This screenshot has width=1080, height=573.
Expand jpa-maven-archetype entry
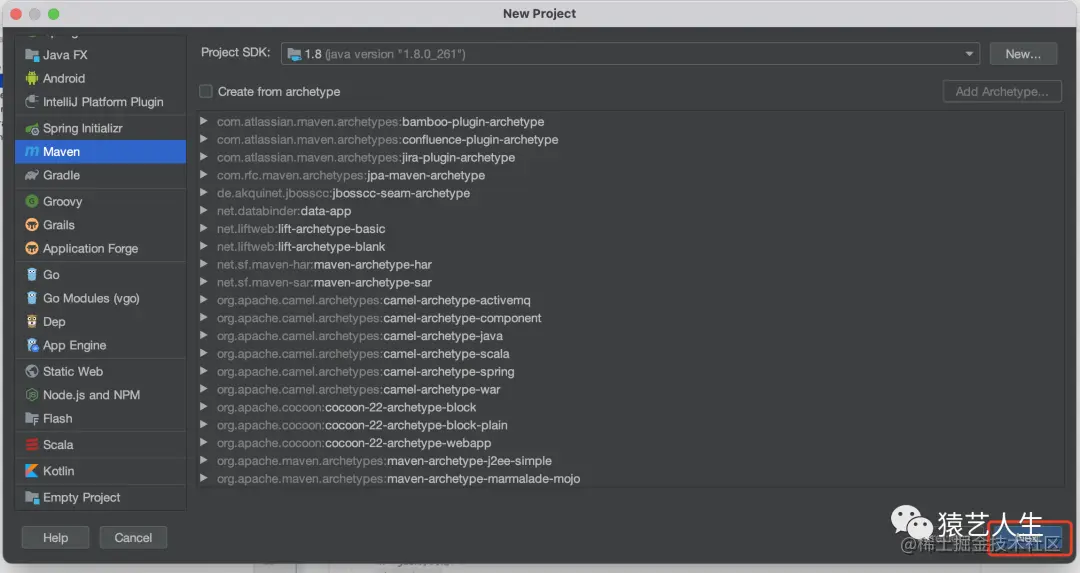click(x=204, y=175)
